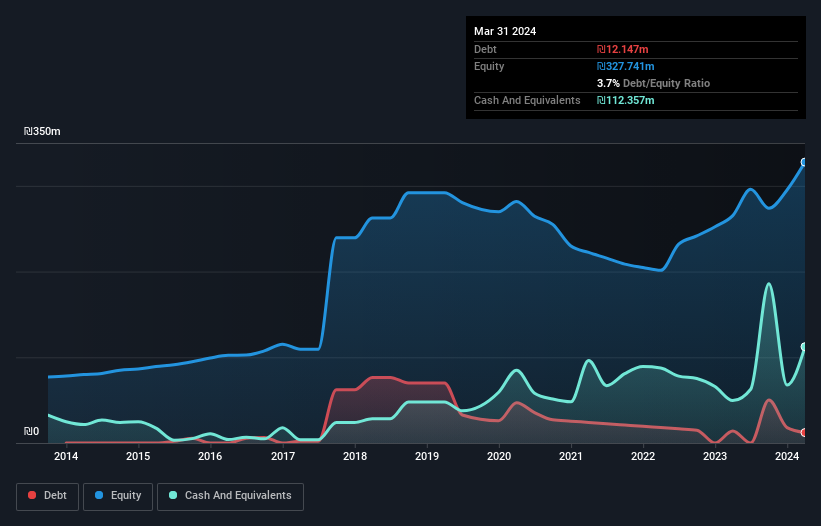Viewport: 821px width, 526px height.
Task: Click the 2021 x-axis label
Action: click(x=571, y=456)
